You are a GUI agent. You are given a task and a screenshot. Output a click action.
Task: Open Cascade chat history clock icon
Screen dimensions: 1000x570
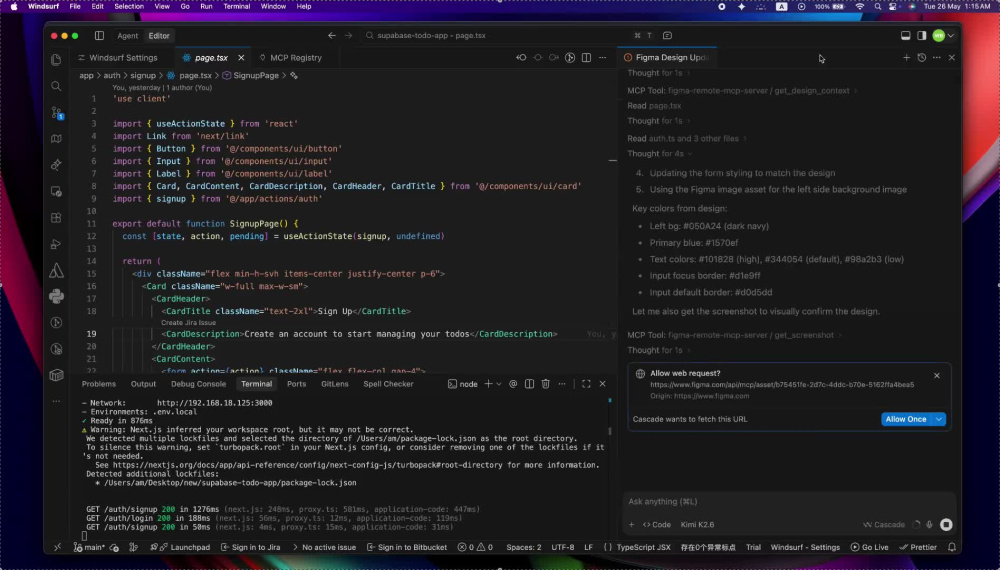click(x=922, y=57)
